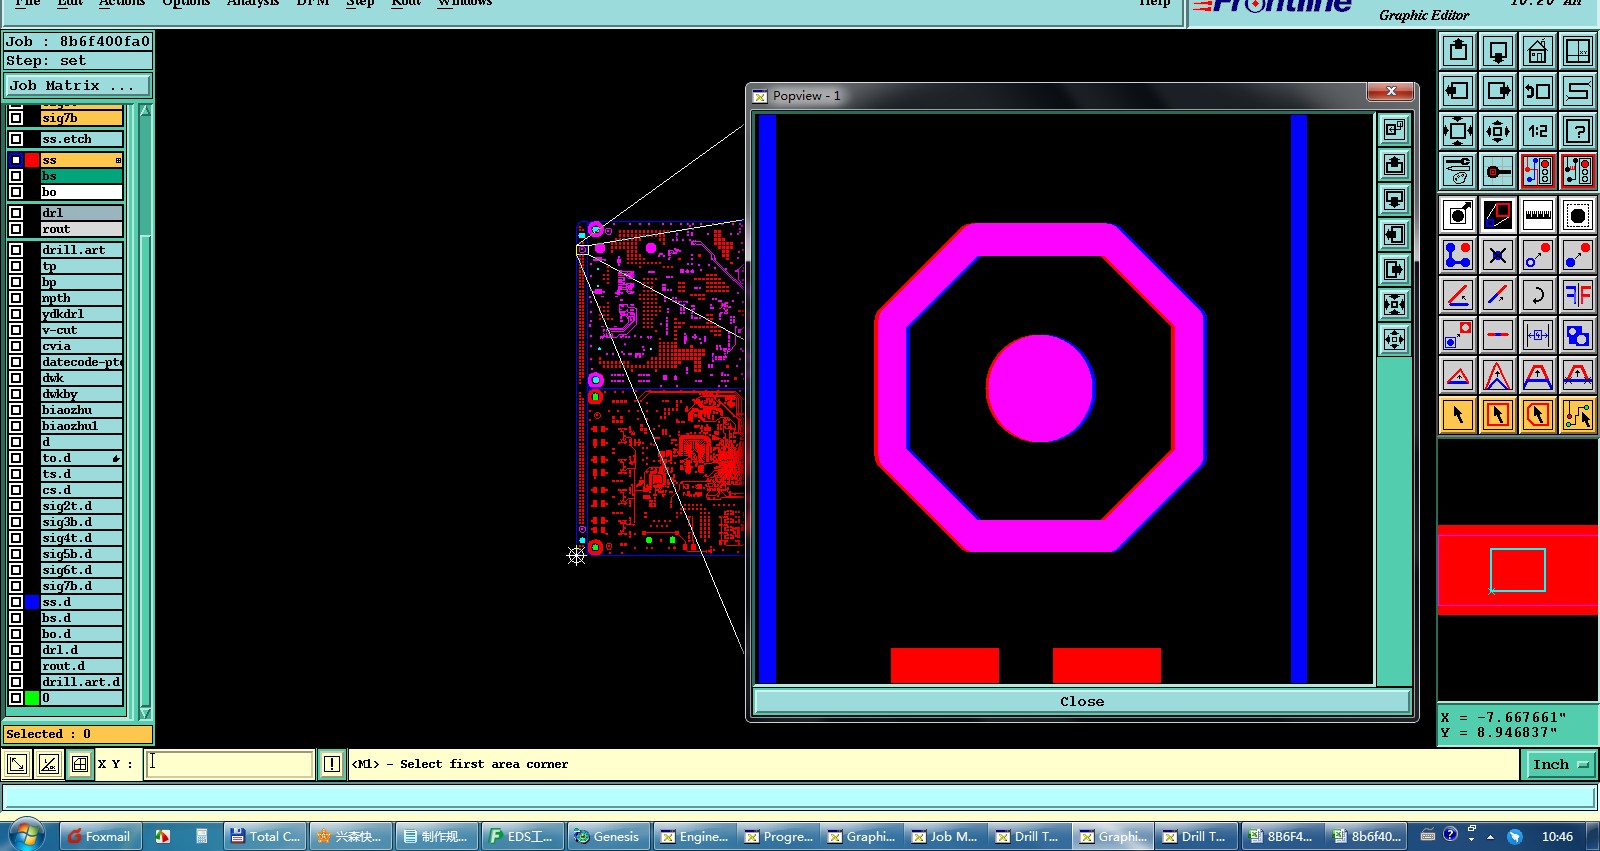Select the sig2t.d layer row
This screenshot has height=851, width=1600.
pyautogui.click(x=81, y=506)
